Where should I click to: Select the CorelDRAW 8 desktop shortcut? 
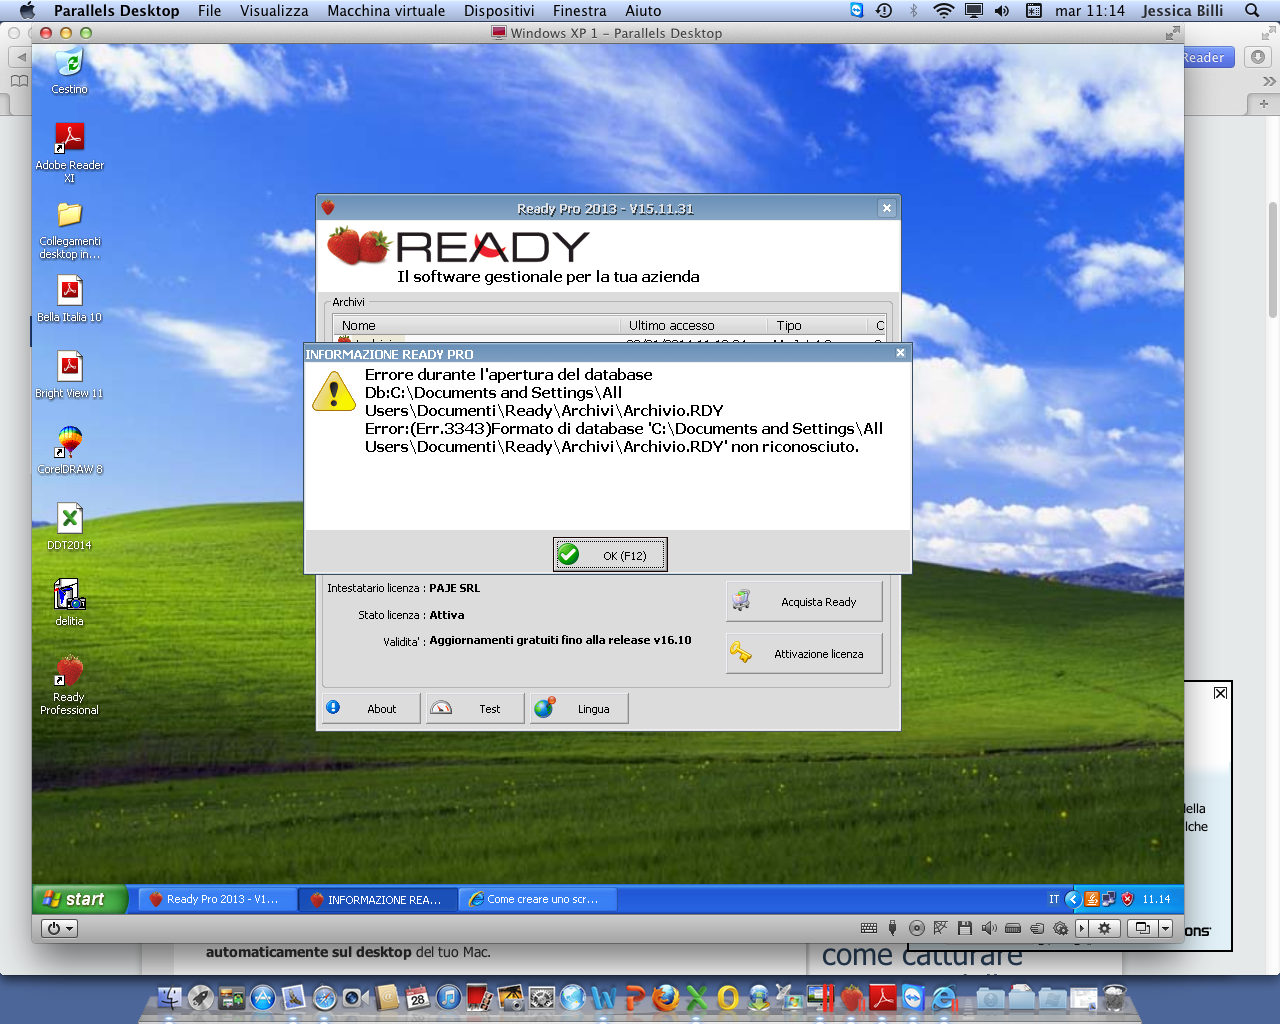point(70,451)
